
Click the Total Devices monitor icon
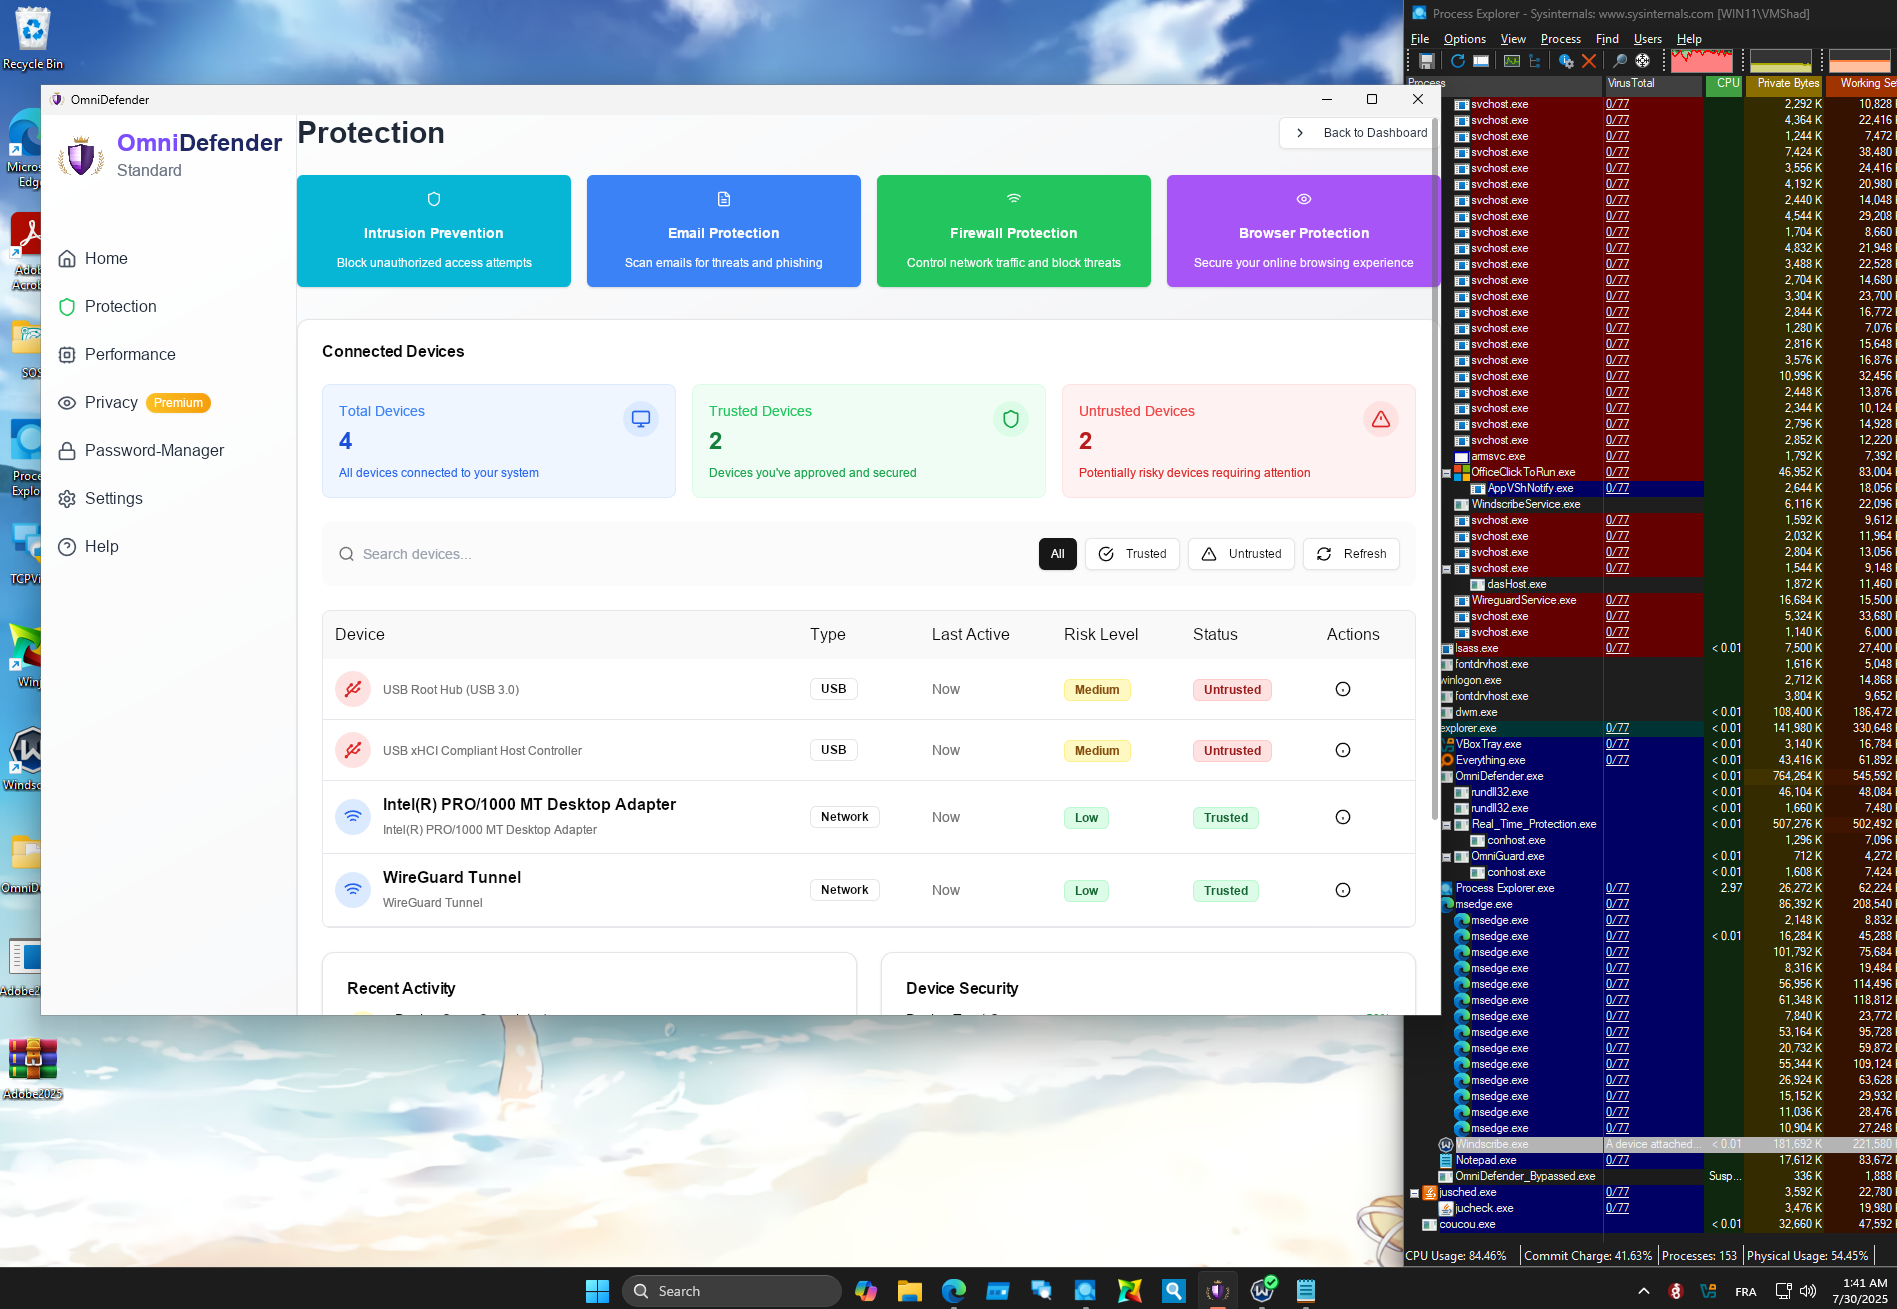641,419
